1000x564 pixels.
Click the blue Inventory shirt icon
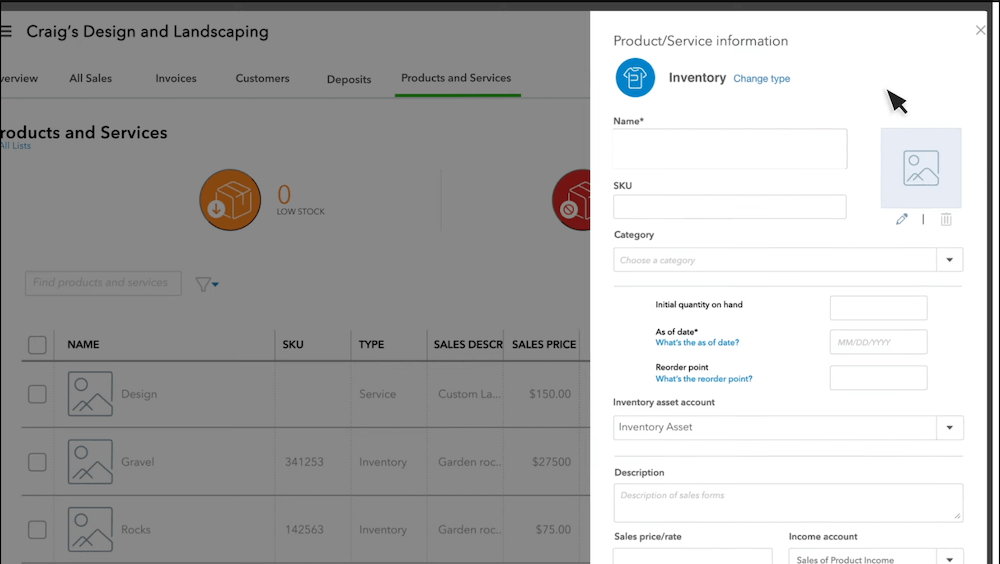point(635,78)
